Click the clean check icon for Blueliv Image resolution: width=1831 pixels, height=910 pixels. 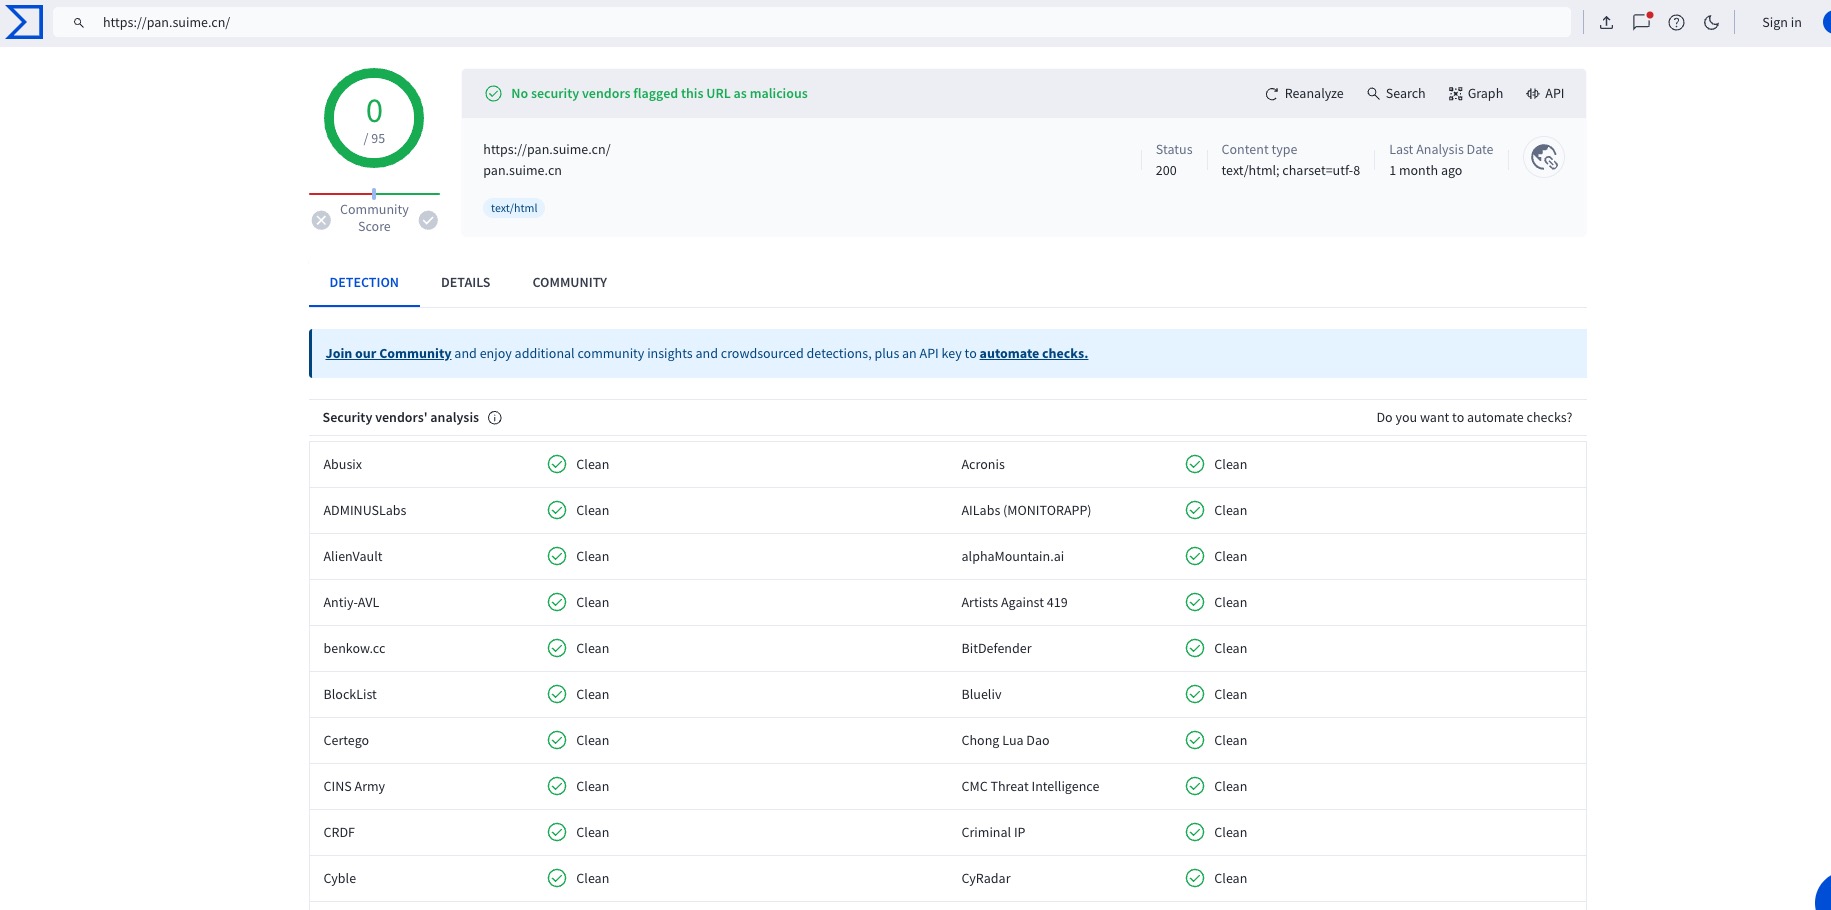1195,694
